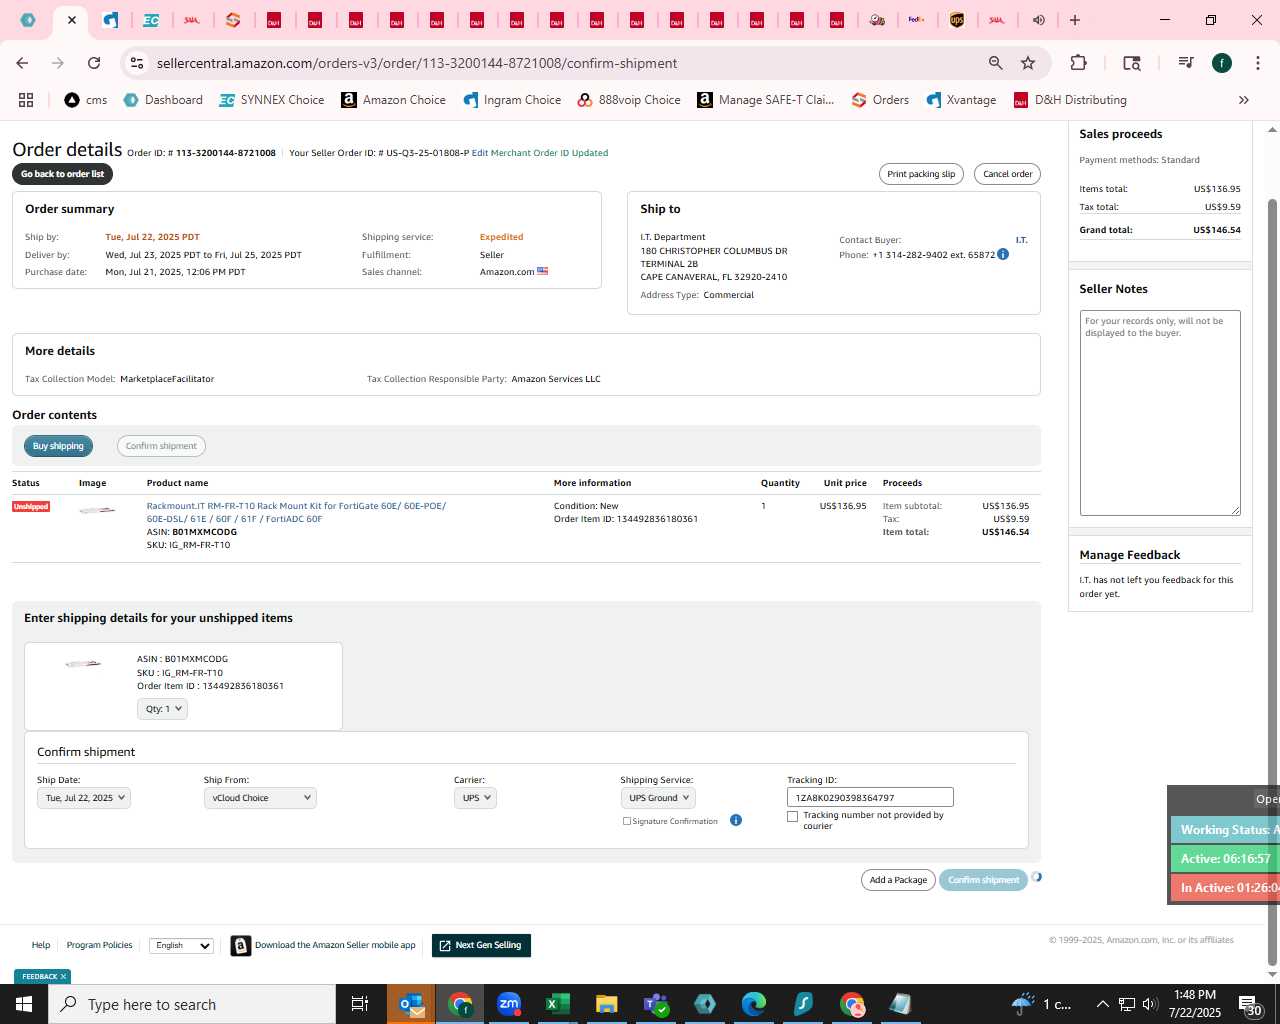
Task: Open the Ship From vCloud Choice dropdown
Action: (x=260, y=798)
